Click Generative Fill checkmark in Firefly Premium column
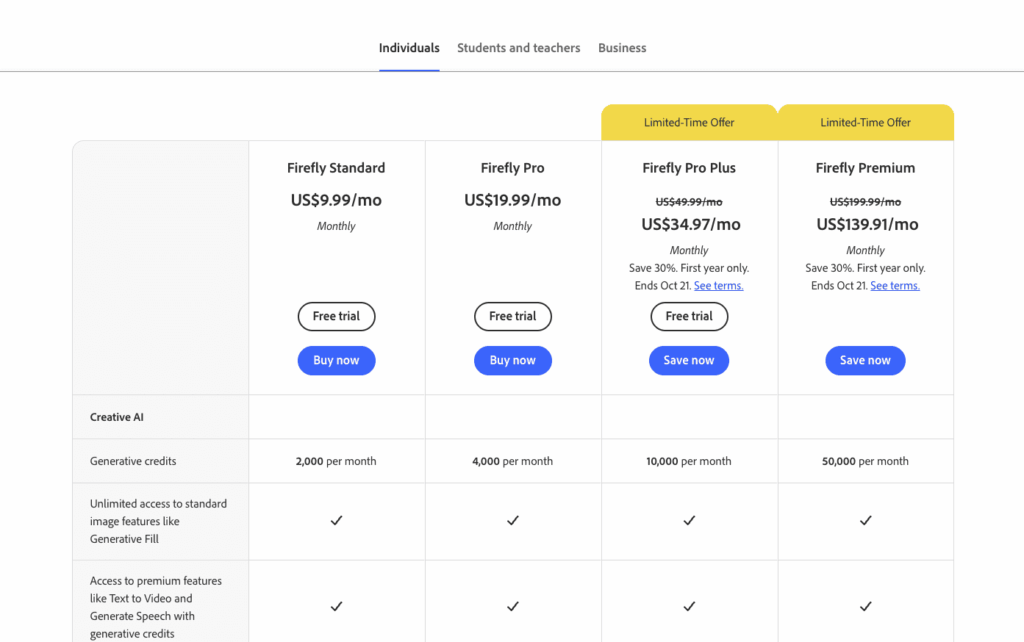Screen dimensions: 1024x642 865,521
